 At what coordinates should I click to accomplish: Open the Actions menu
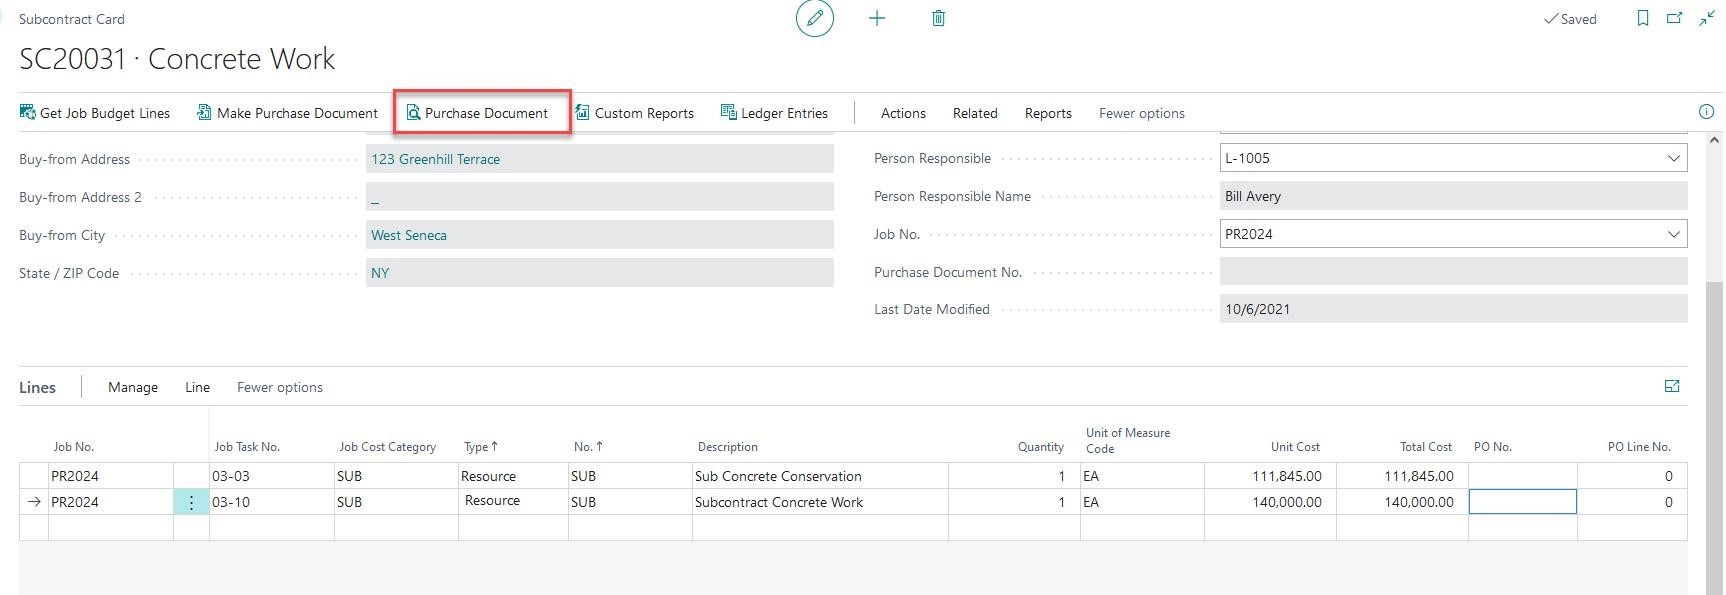902,113
